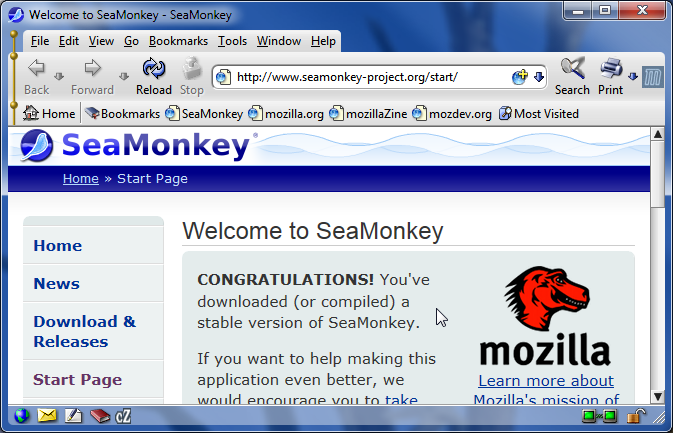Open the mozdev.org bookmark
This screenshot has width=673, height=433.
[x=452, y=114]
